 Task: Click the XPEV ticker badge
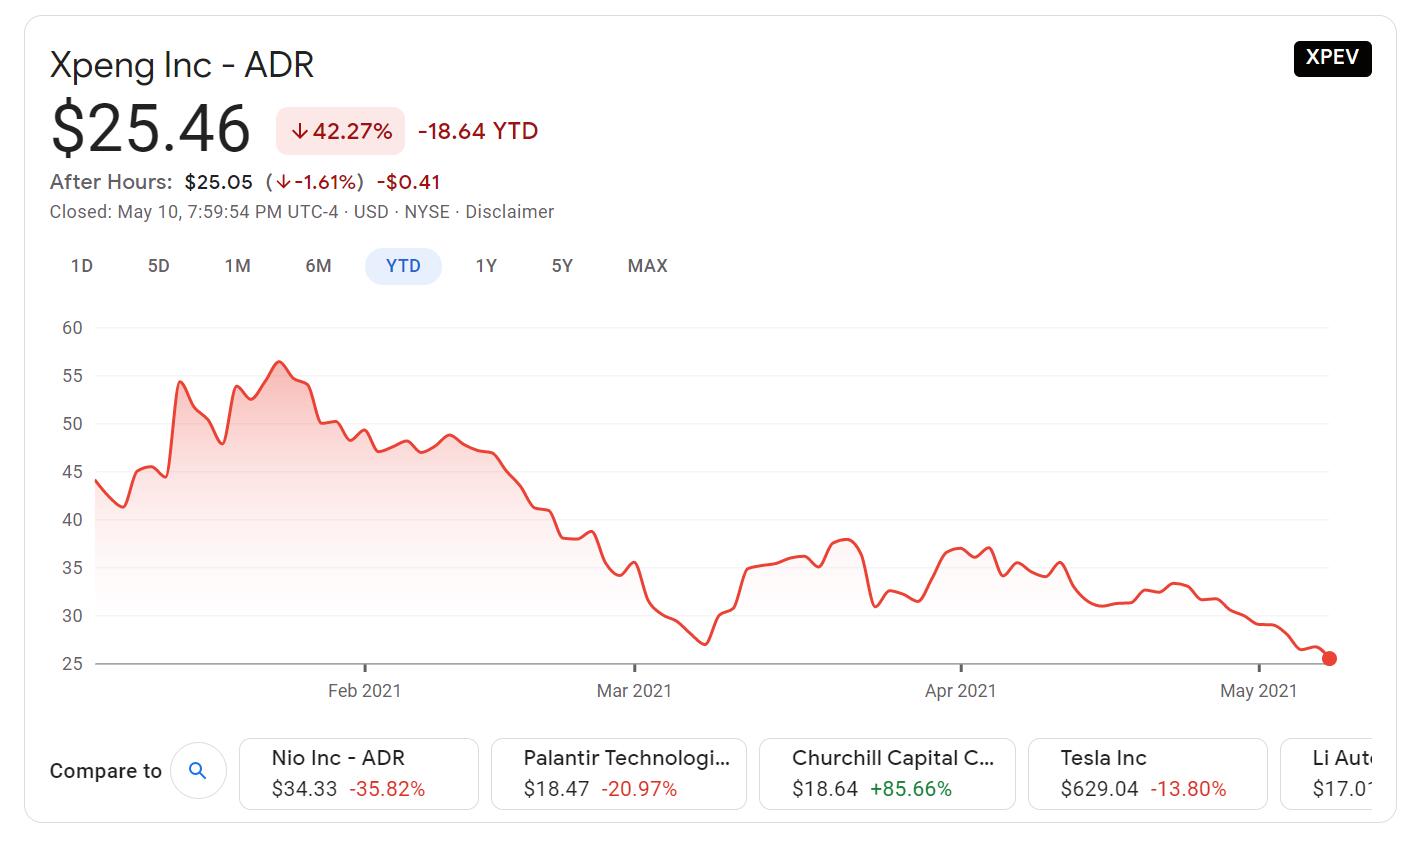point(1332,58)
